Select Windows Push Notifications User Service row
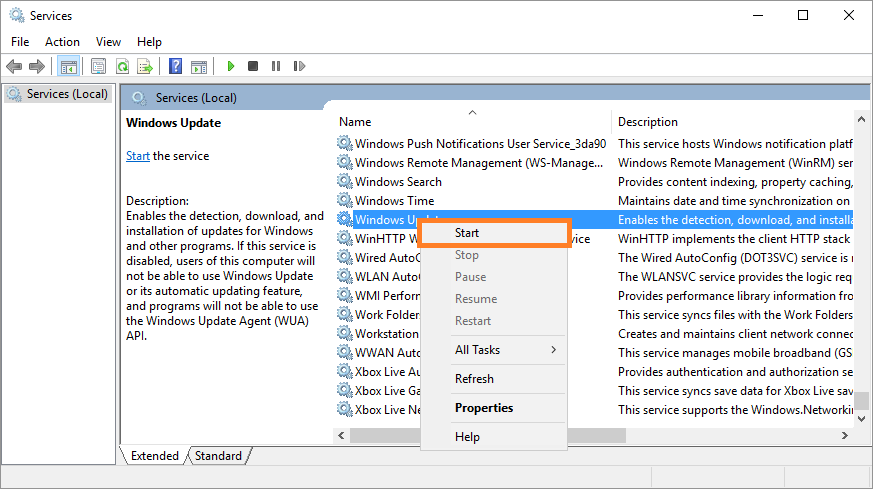The height and width of the screenshot is (489, 873). [480, 144]
